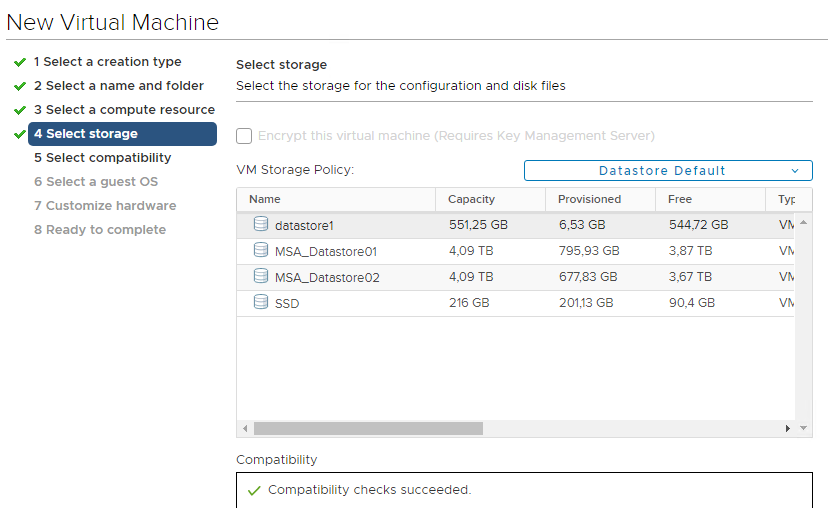
Task: Select the SSD datastore row
Action: pos(515,303)
